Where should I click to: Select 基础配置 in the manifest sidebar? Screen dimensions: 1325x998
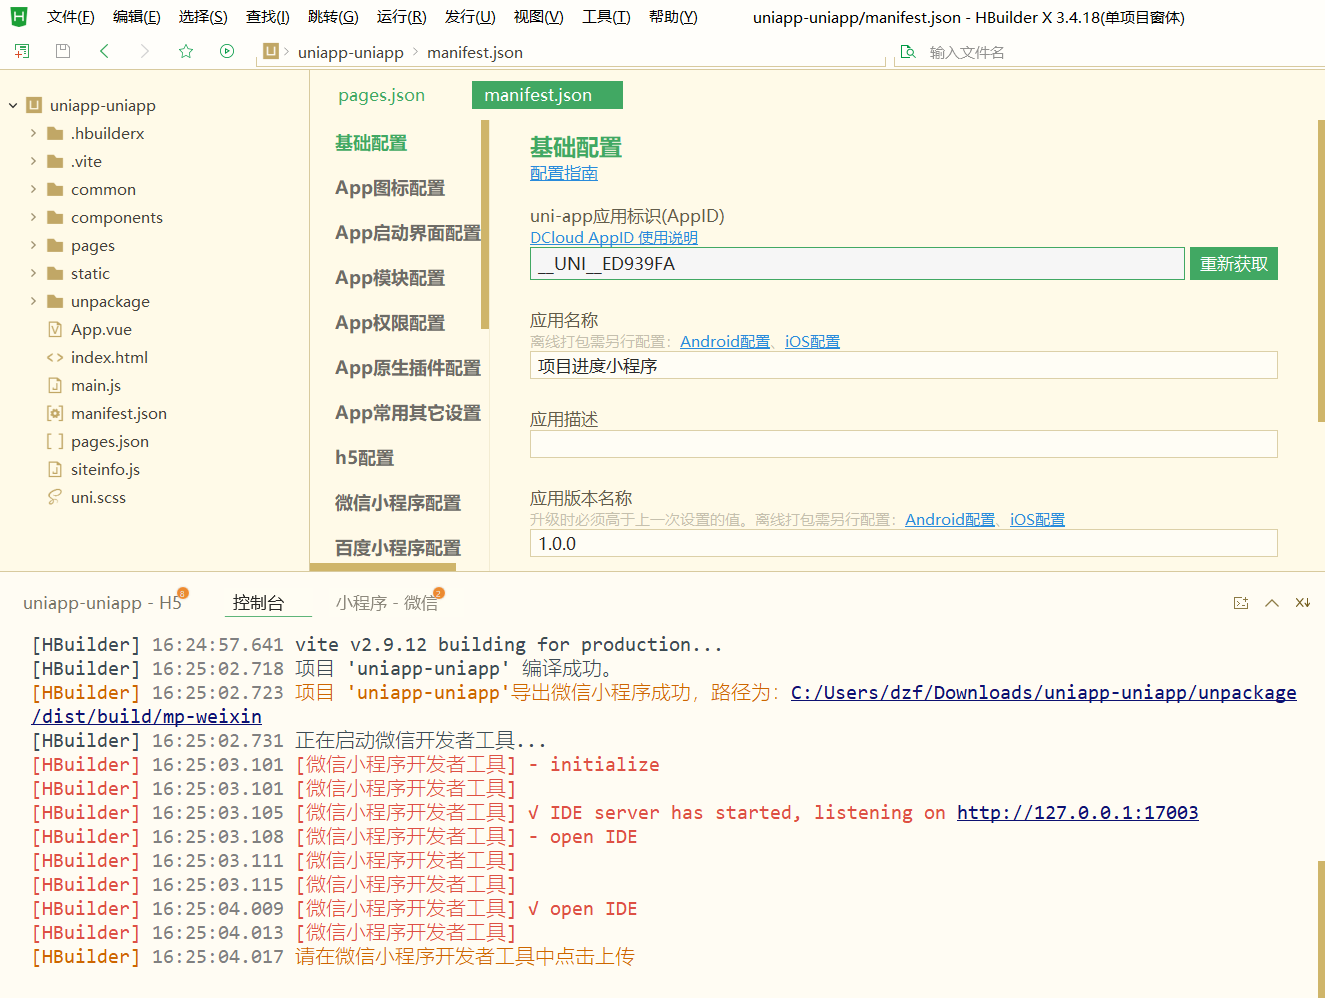pos(371,143)
